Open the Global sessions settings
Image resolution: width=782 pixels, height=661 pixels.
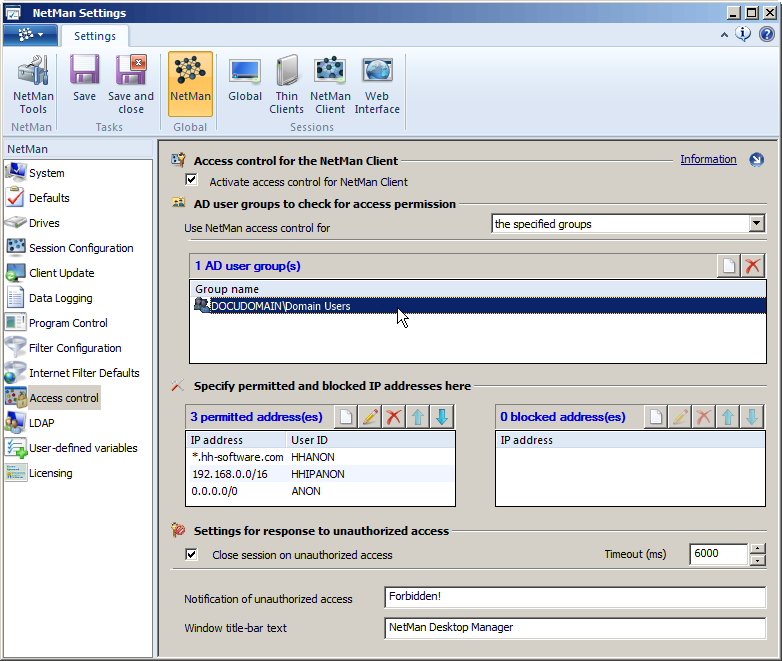click(x=245, y=79)
